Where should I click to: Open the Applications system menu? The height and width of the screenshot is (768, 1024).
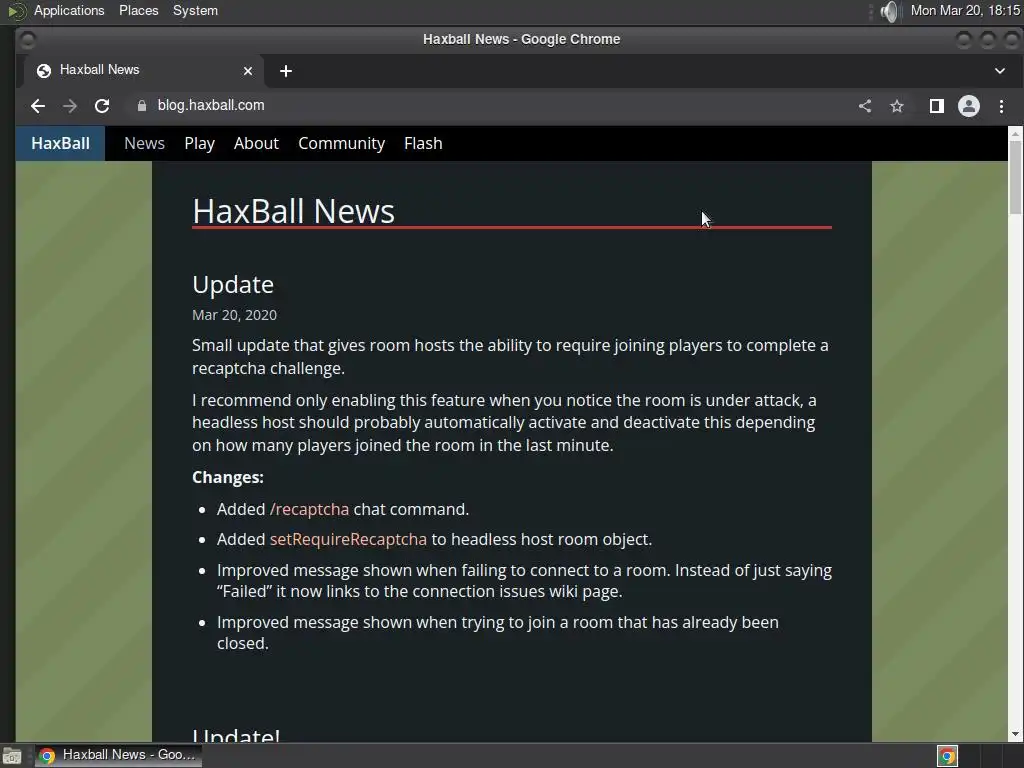(x=69, y=10)
